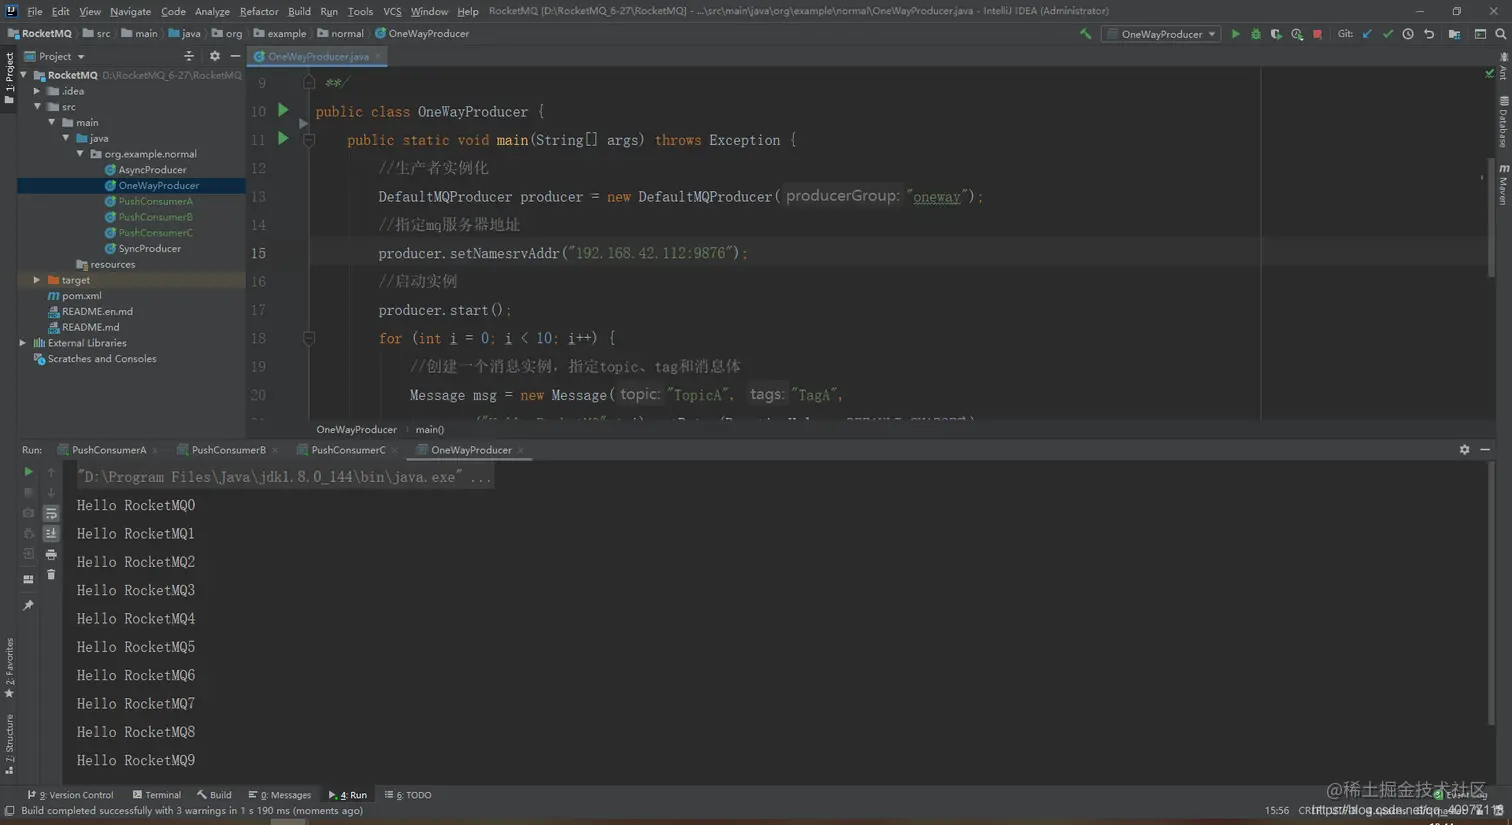Click the run gutter icon on line 10

pos(283,110)
